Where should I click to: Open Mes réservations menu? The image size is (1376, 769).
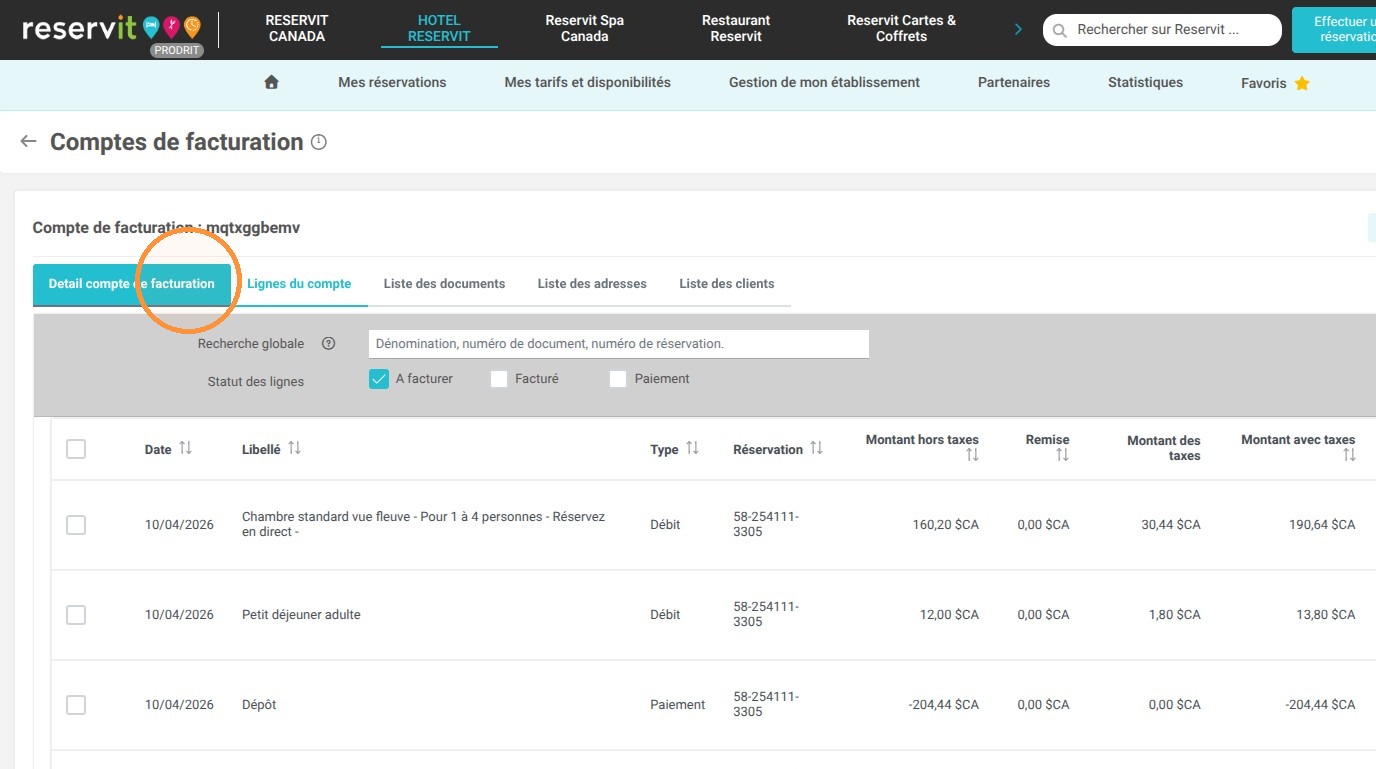coord(392,83)
